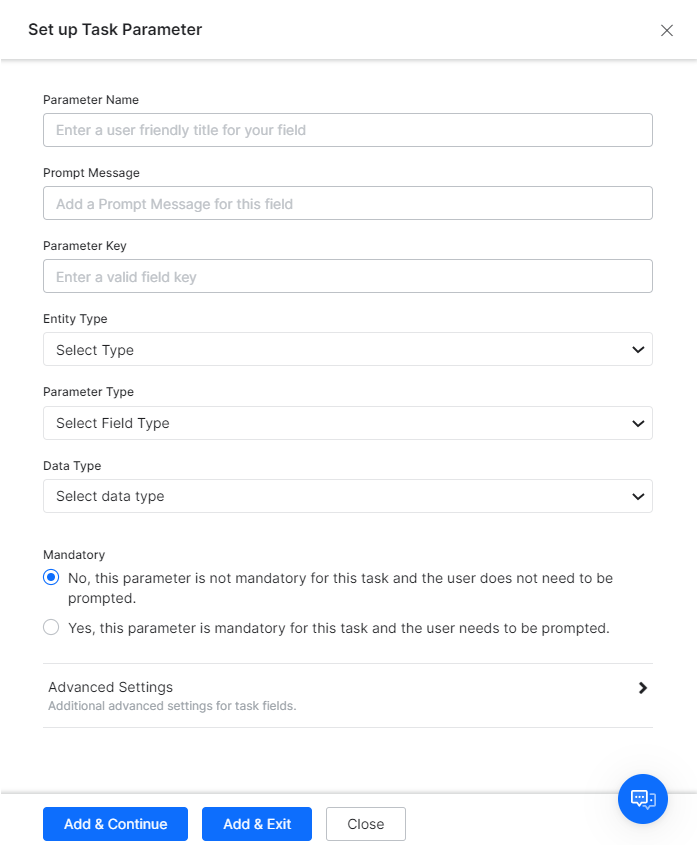Click the 'Additional advanced settings for task fields' text
Viewport: 698px width, 846px height.
(x=172, y=706)
